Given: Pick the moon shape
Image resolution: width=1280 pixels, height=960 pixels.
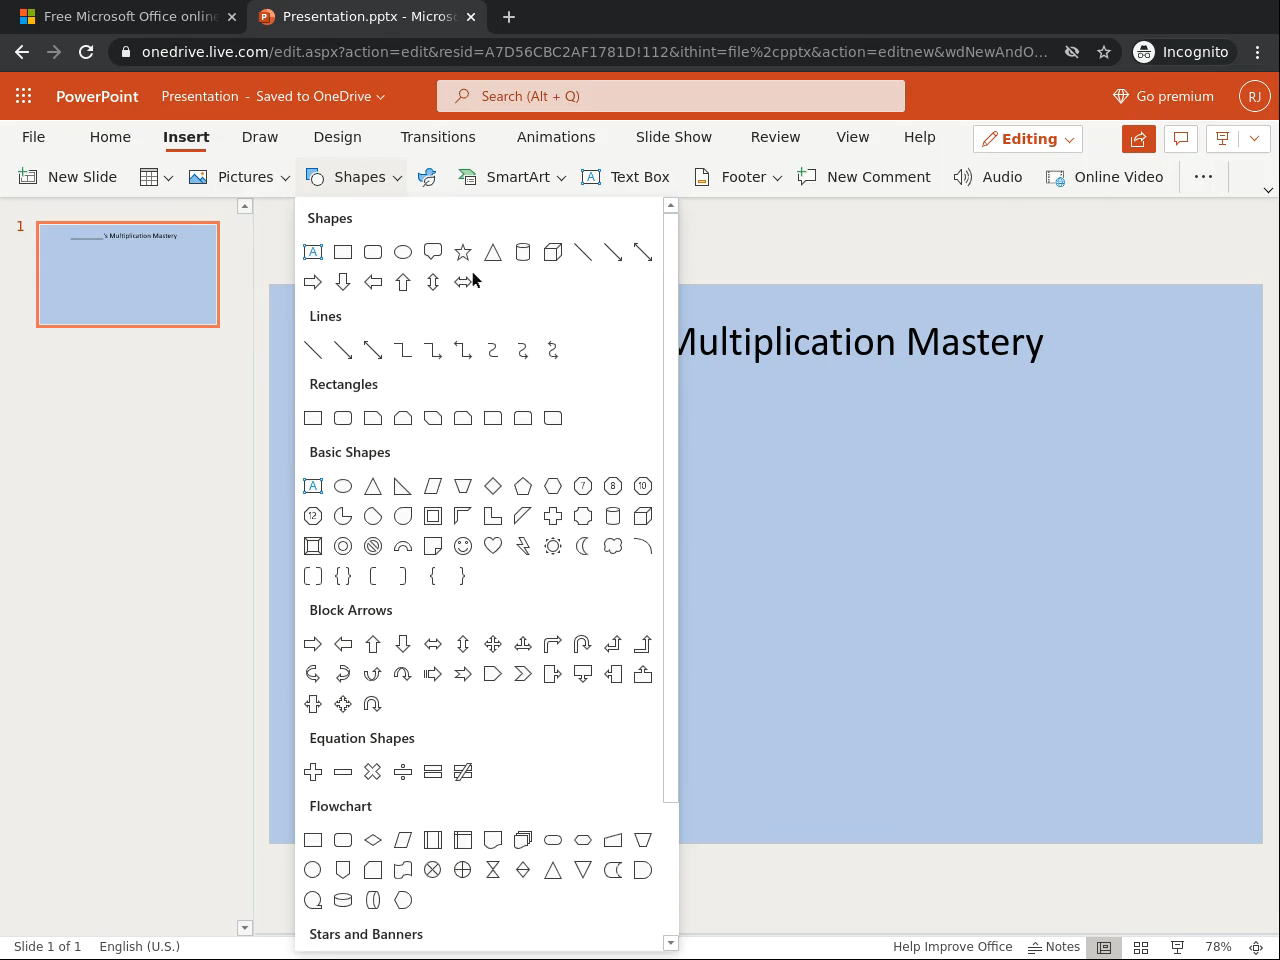Looking at the screenshot, I should 583,546.
